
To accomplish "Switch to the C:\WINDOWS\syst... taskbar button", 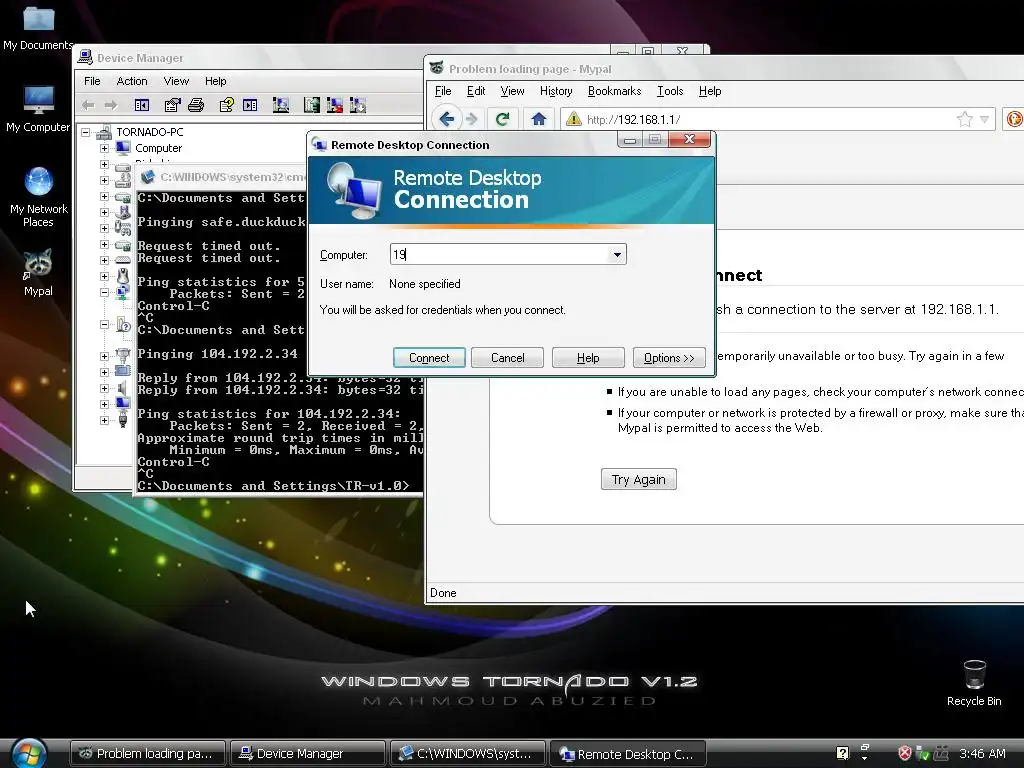I will pos(468,753).
